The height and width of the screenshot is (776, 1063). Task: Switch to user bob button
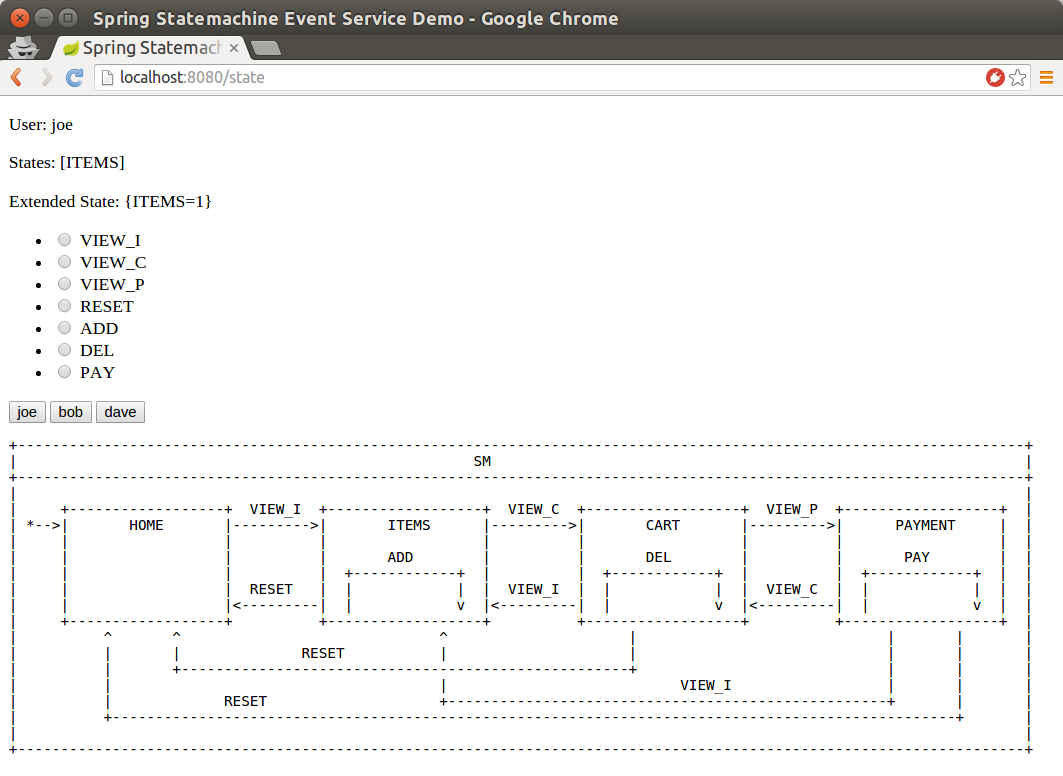coord(71,412)
